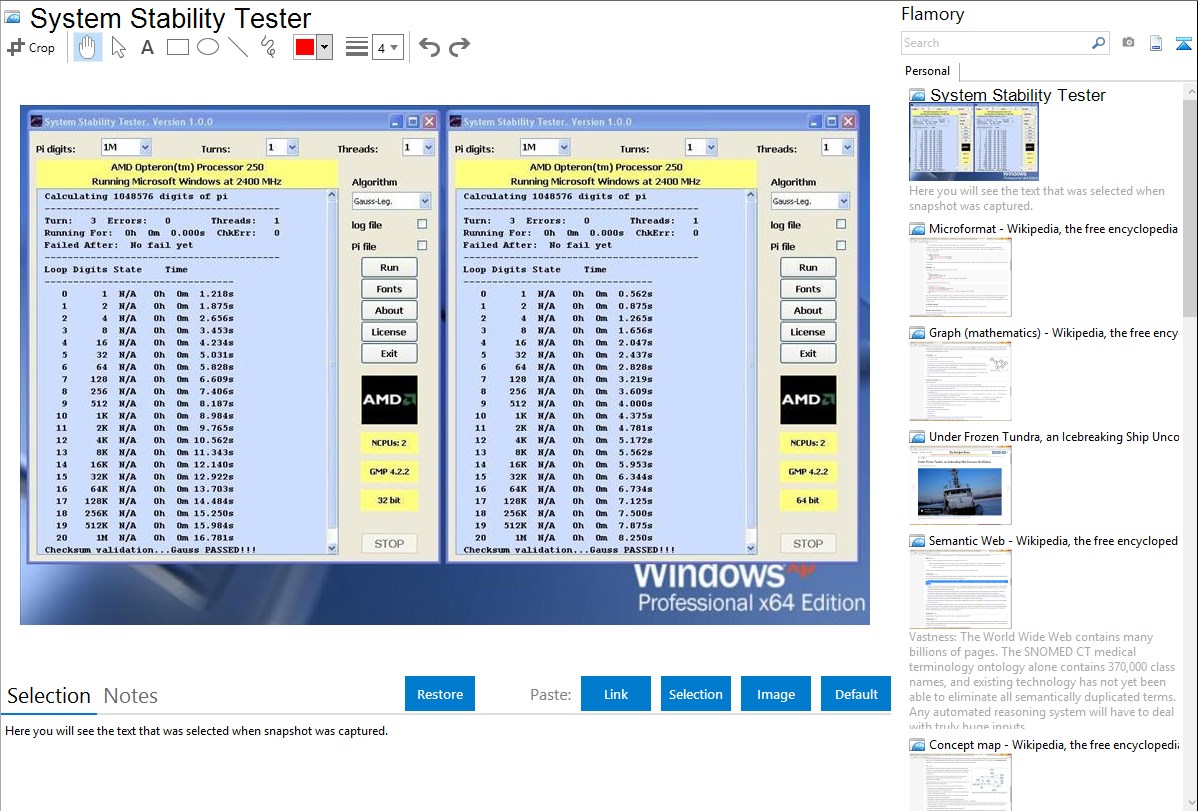Click icon beside Semantic Web snapshot
The height and width of the screenshot is (811, 1198).
pyautogui.click(x=917, y=541)
